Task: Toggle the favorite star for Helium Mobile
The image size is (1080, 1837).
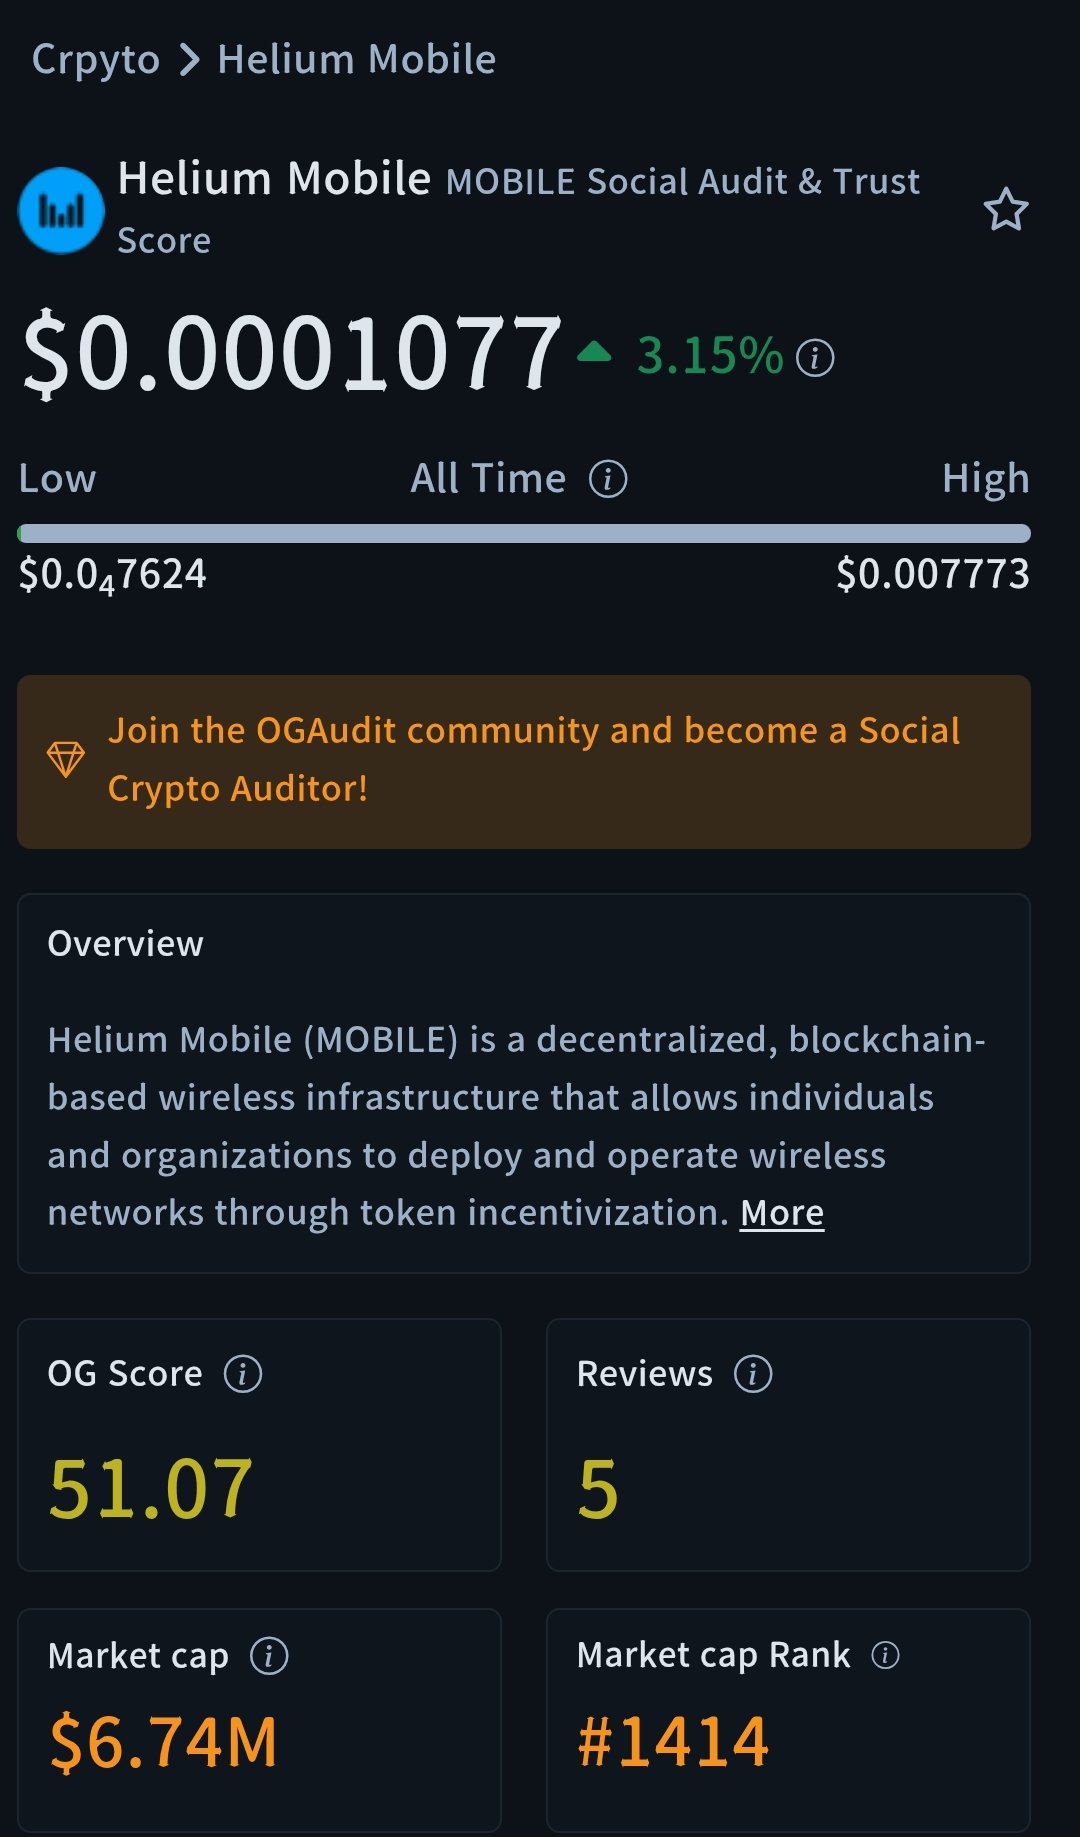Action: tap(1005, 210)
